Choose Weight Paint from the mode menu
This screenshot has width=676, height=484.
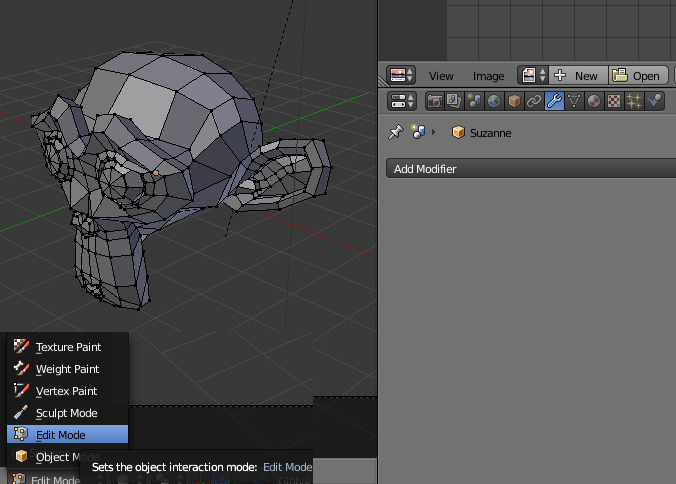[68, 369]
